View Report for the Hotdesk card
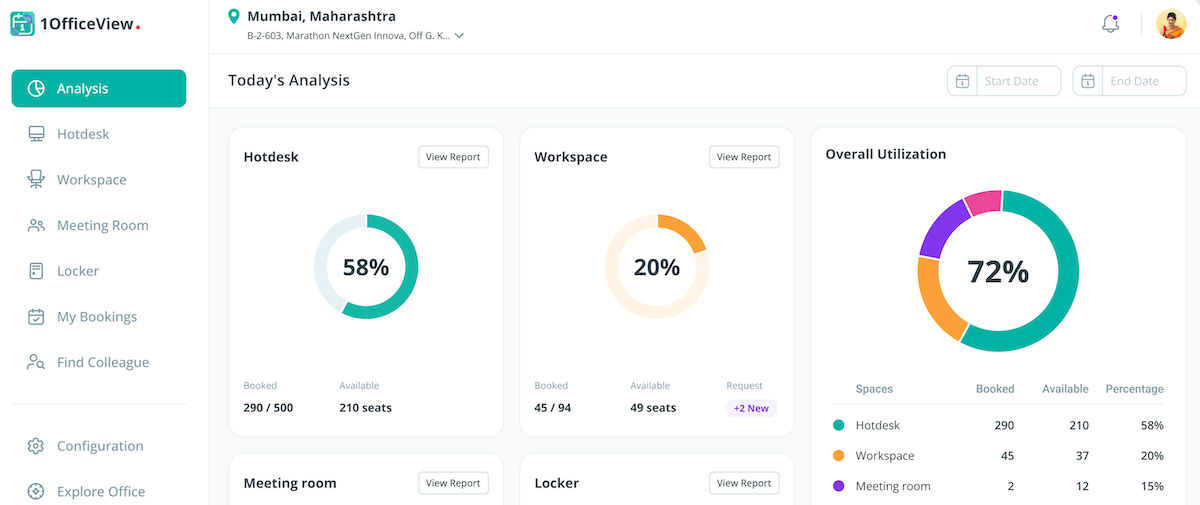 coord(453,157)
